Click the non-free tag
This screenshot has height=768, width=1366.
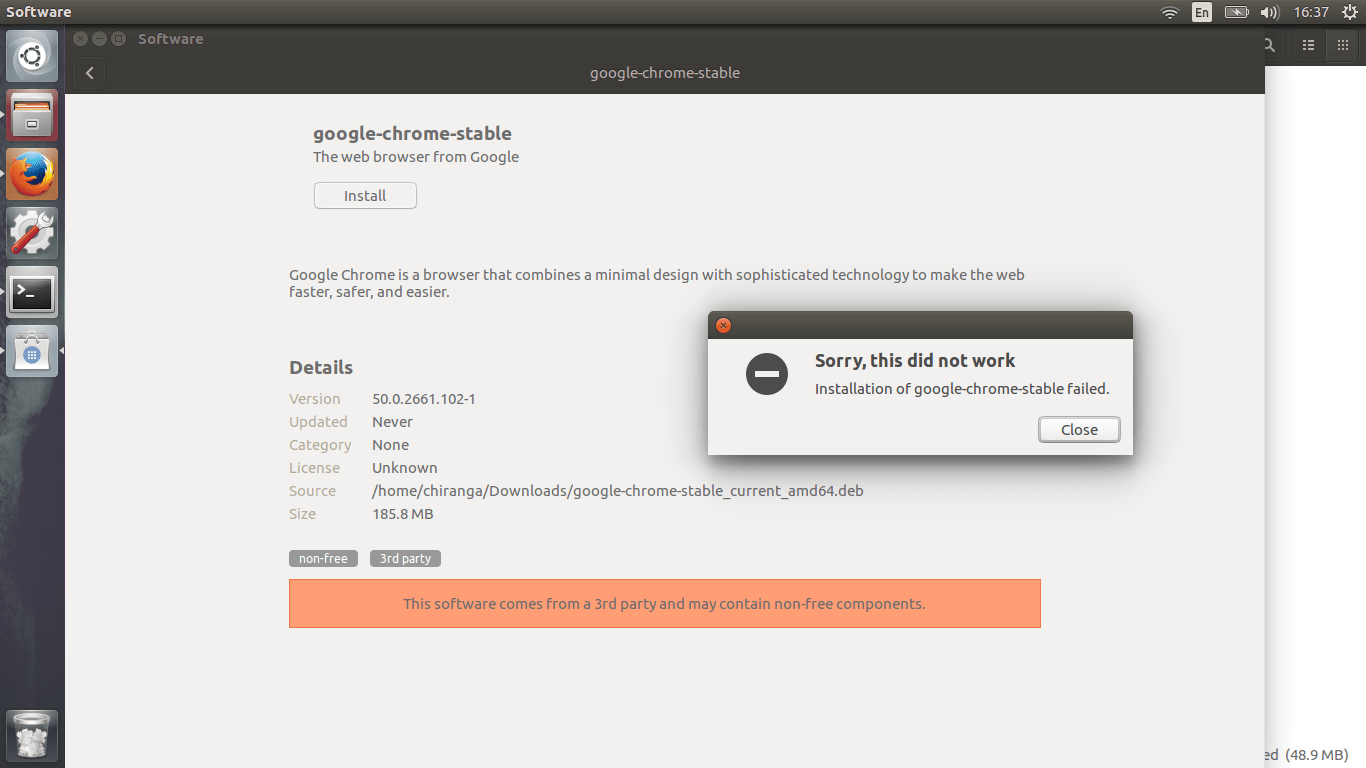pyautogui.click(x=323, y=559)
